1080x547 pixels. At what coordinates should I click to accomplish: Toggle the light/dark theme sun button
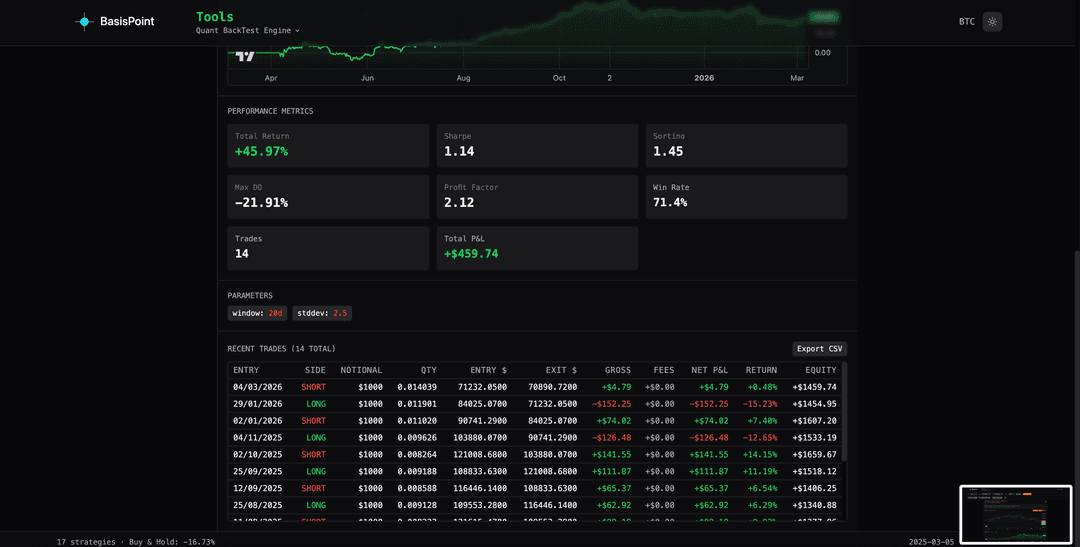click(992, 21)
